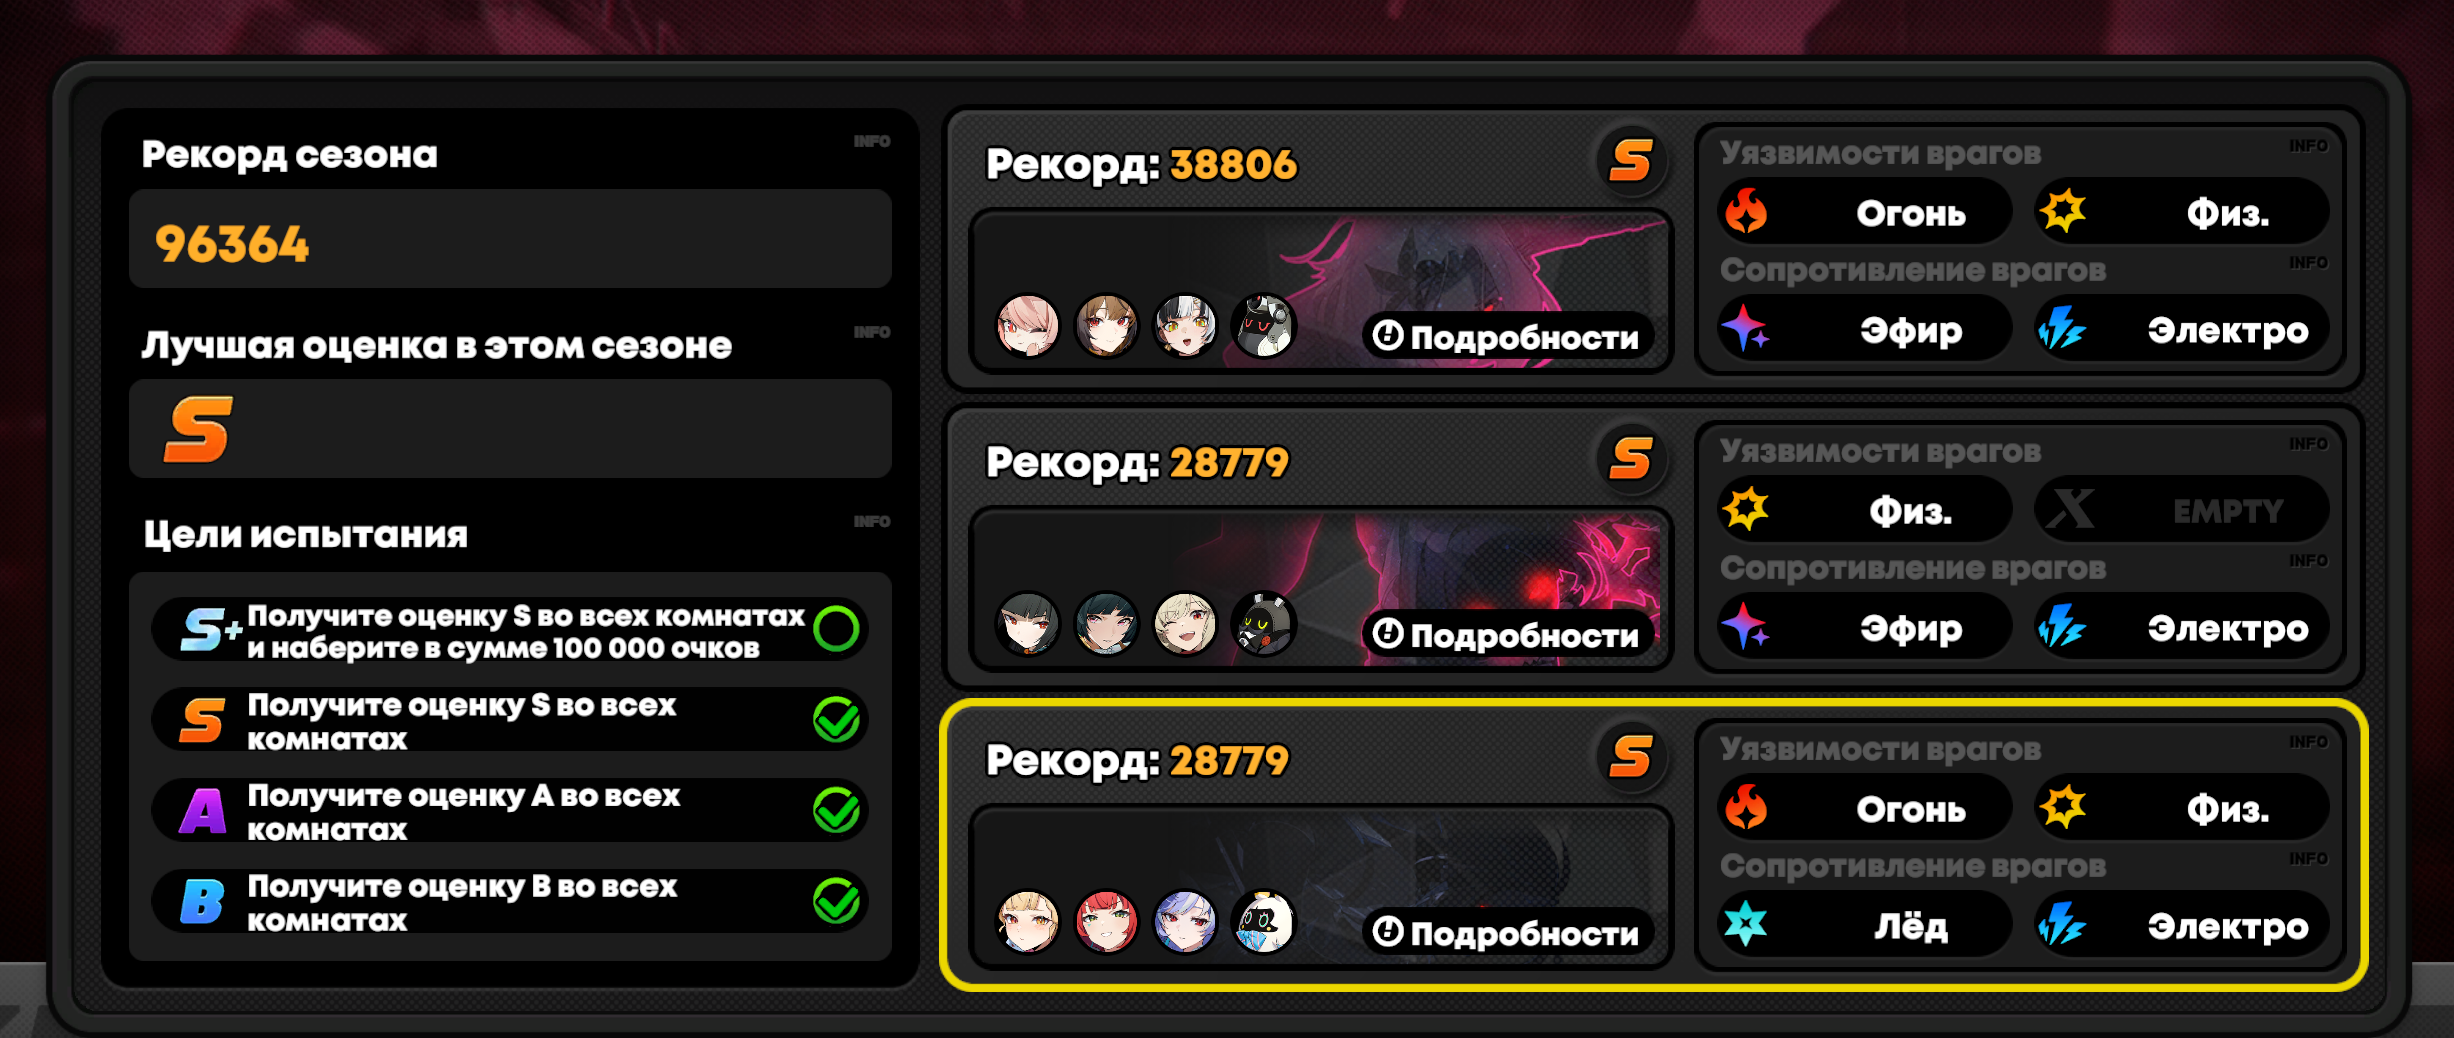Click the ice Лёд resistance icon
This screenshot has height=1038, width=2454.
tap(1746, 925)
